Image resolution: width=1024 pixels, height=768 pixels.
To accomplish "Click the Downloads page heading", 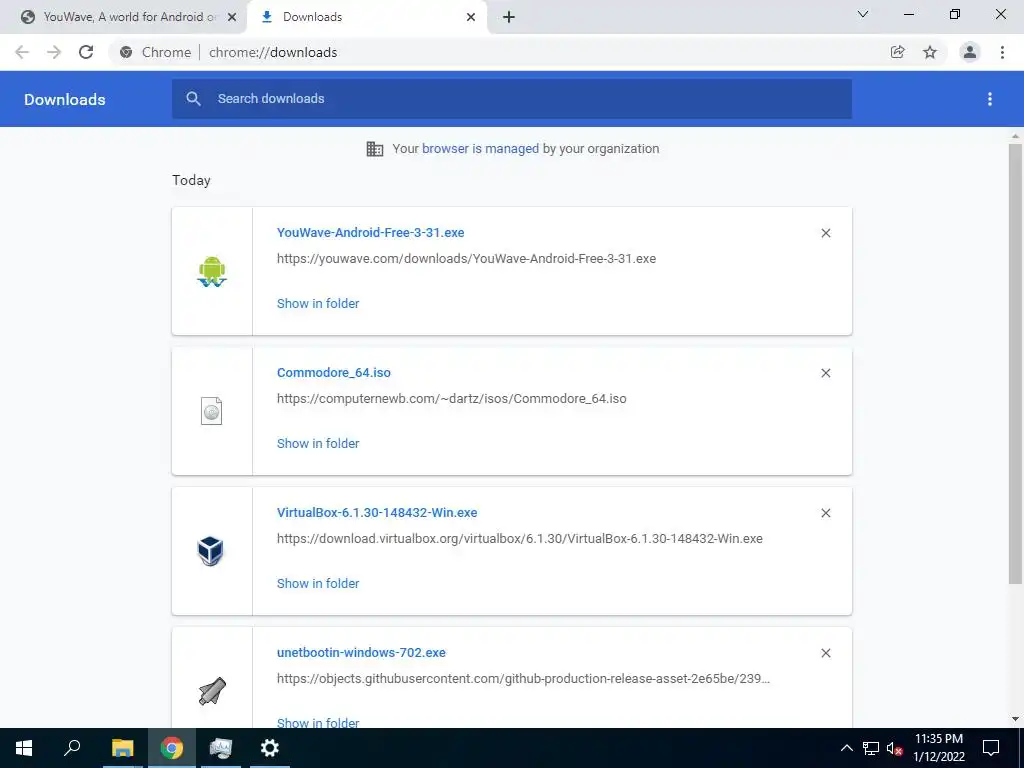I will (65, 99).
